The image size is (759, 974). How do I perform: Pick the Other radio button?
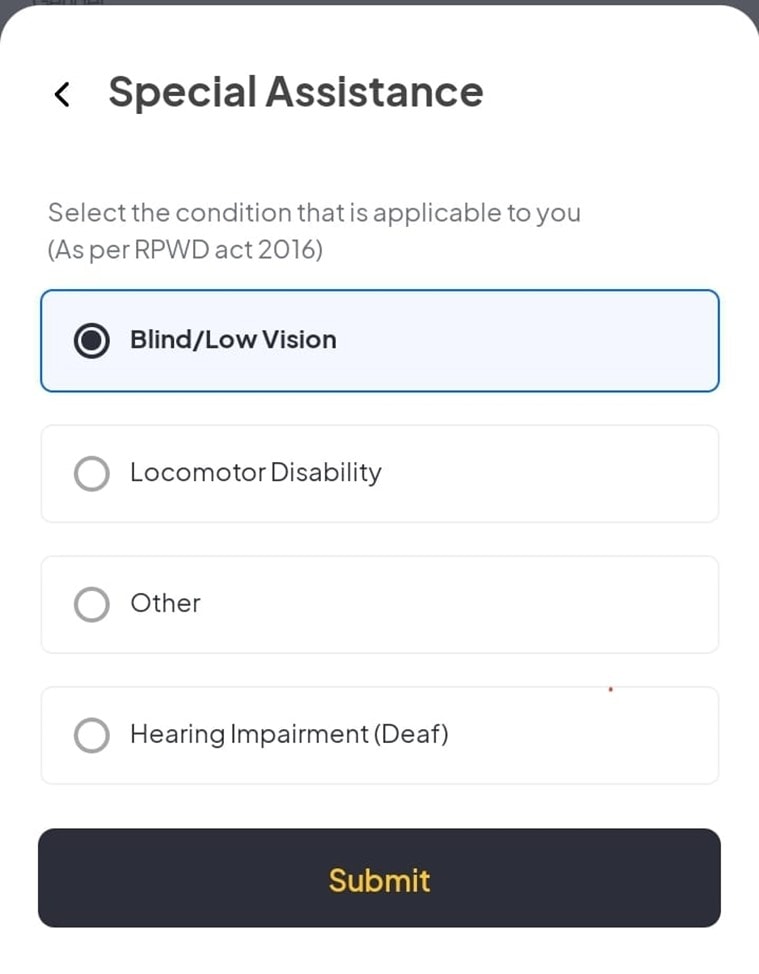point(92,605)
